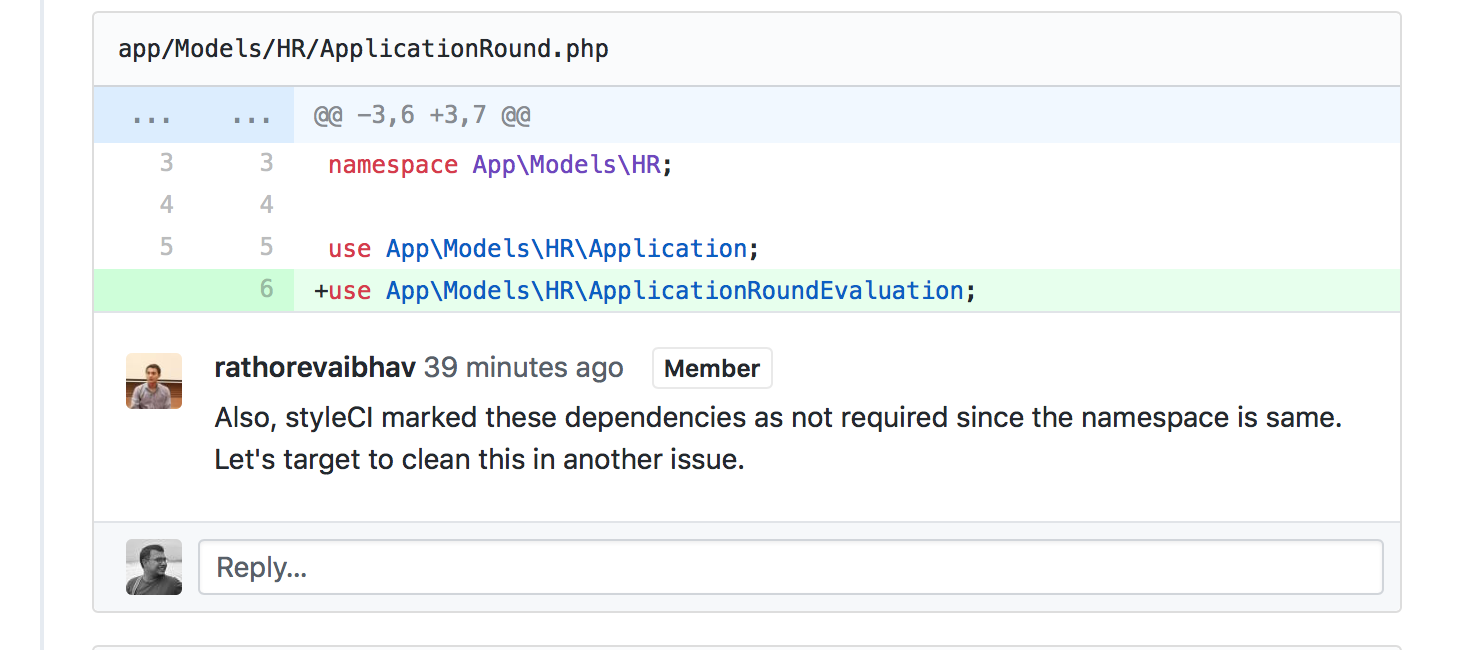Click new line number 5

tap(266, 248)
